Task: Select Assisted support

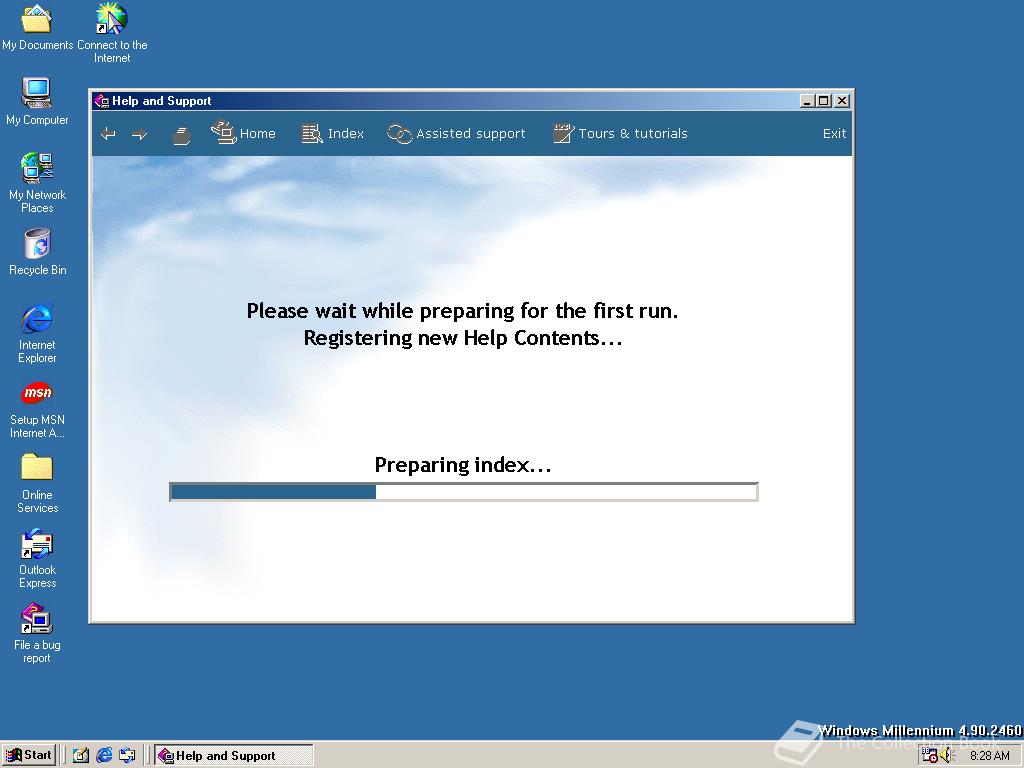Action: (456, 133)
